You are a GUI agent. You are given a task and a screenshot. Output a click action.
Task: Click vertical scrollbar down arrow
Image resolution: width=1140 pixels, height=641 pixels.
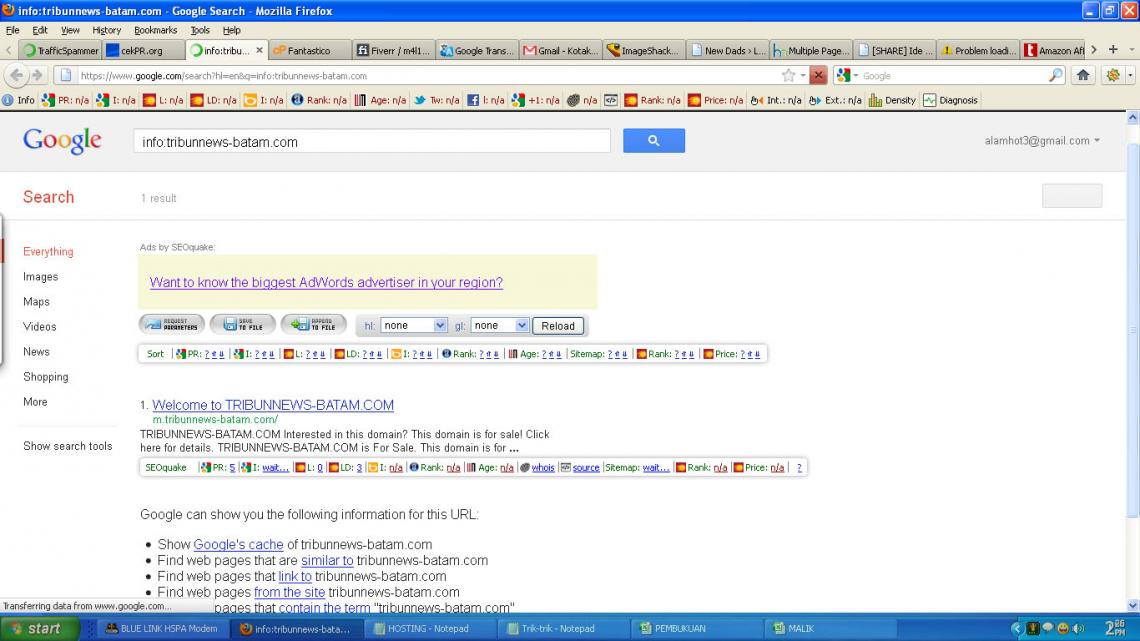(1132, 605)
